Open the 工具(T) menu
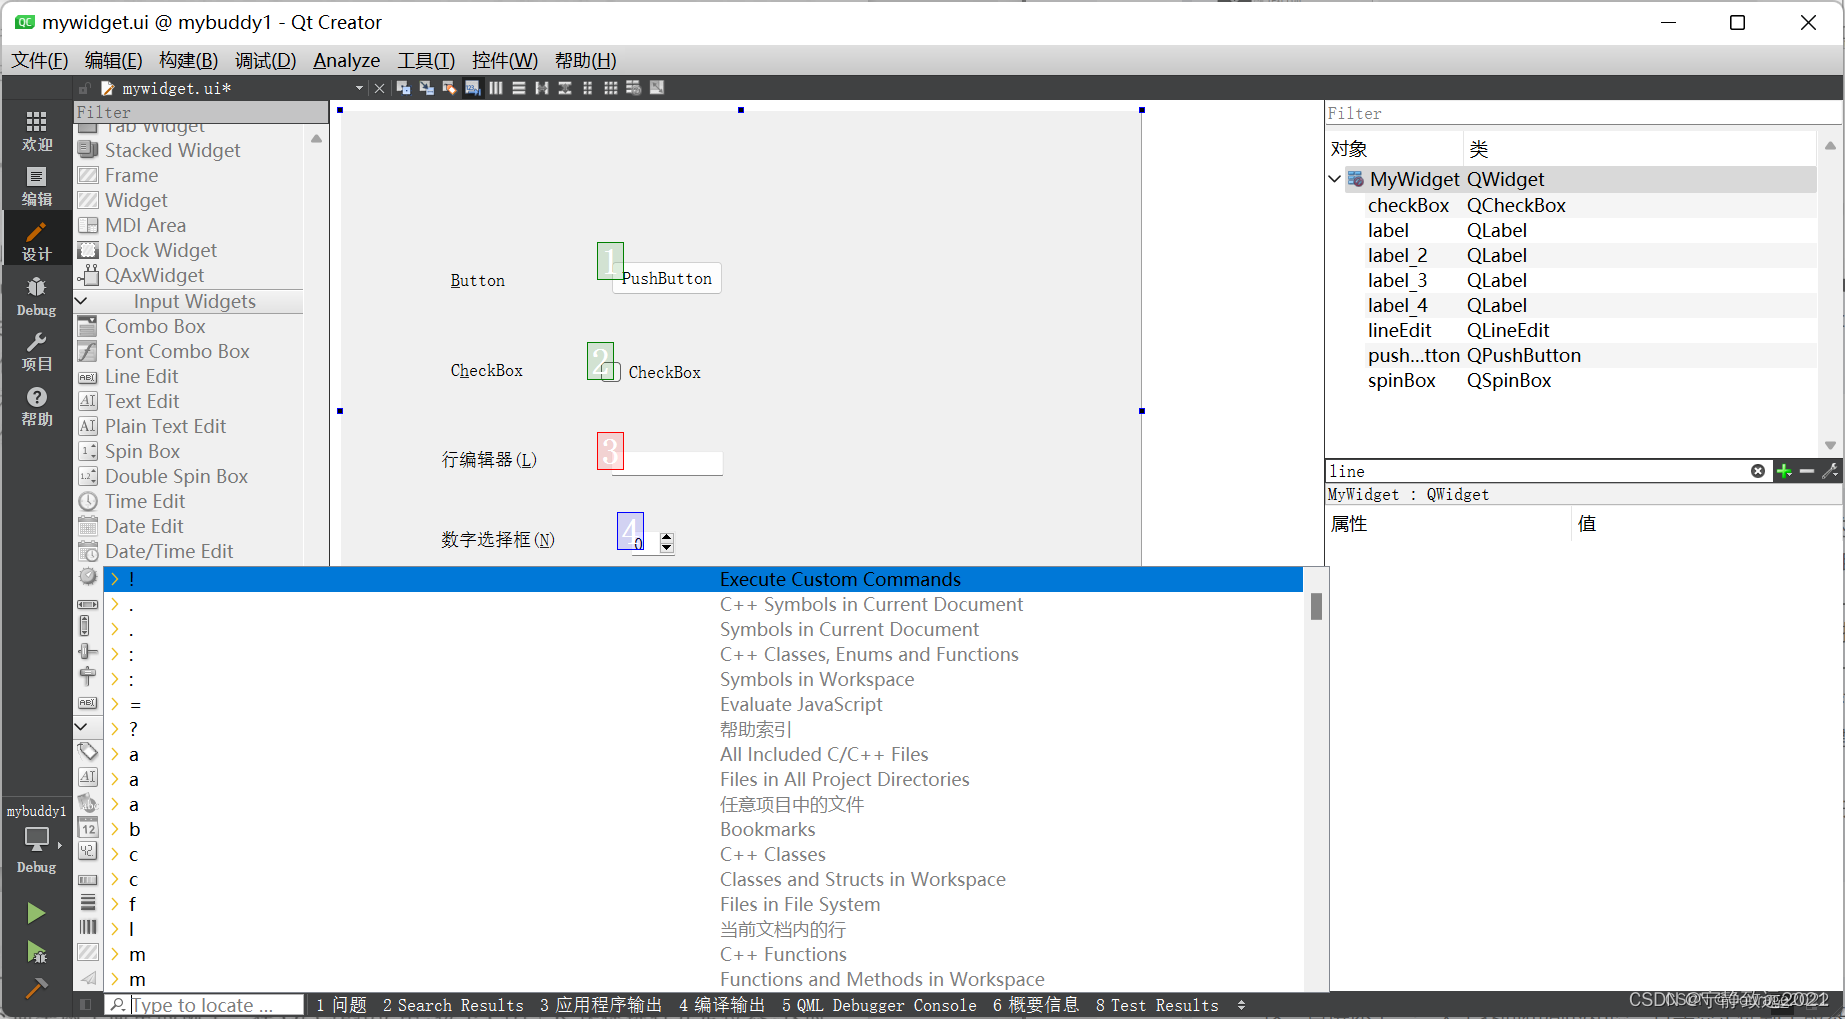The height and width of the screenshot is (1019, 1845). coord(426,60)
